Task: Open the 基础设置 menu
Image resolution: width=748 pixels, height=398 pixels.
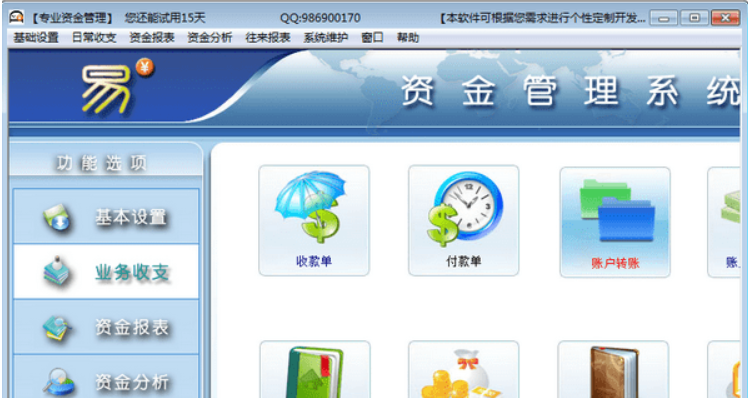Action: (36, 38)
